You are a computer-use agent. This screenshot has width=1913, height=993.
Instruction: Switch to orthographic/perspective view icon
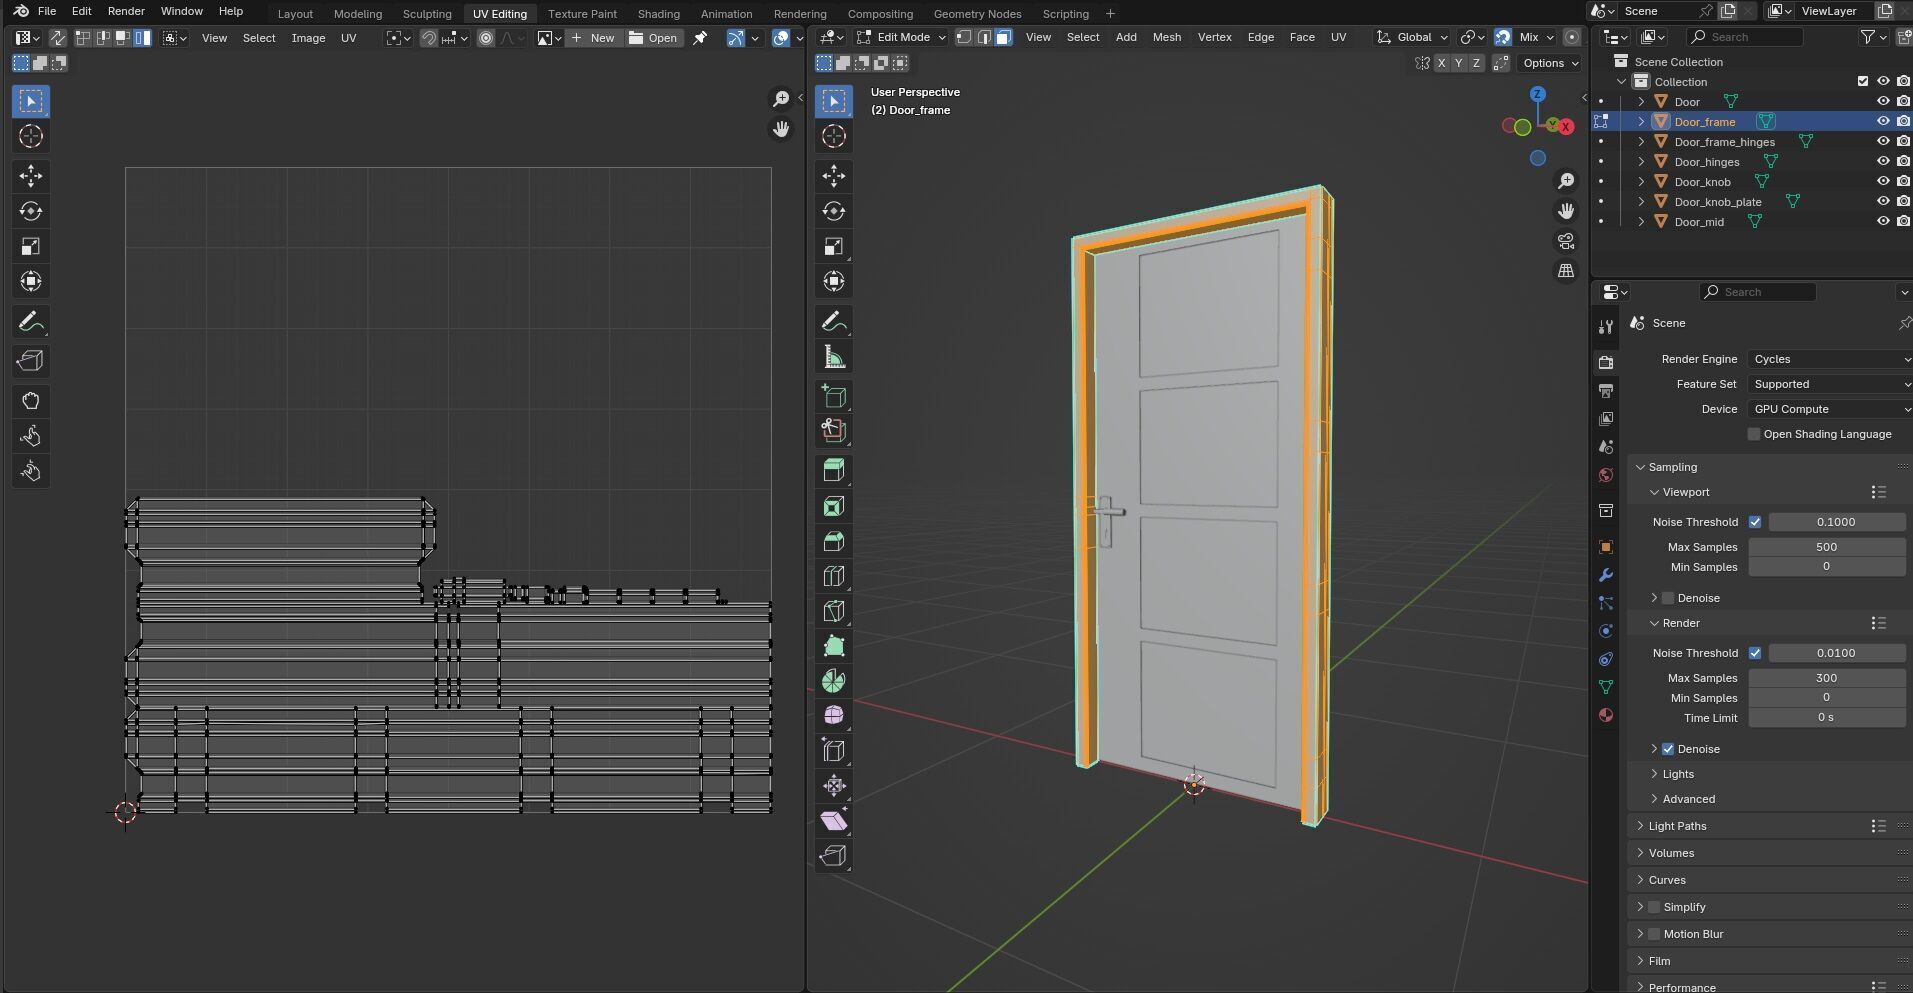click(x=1566, y=271)
